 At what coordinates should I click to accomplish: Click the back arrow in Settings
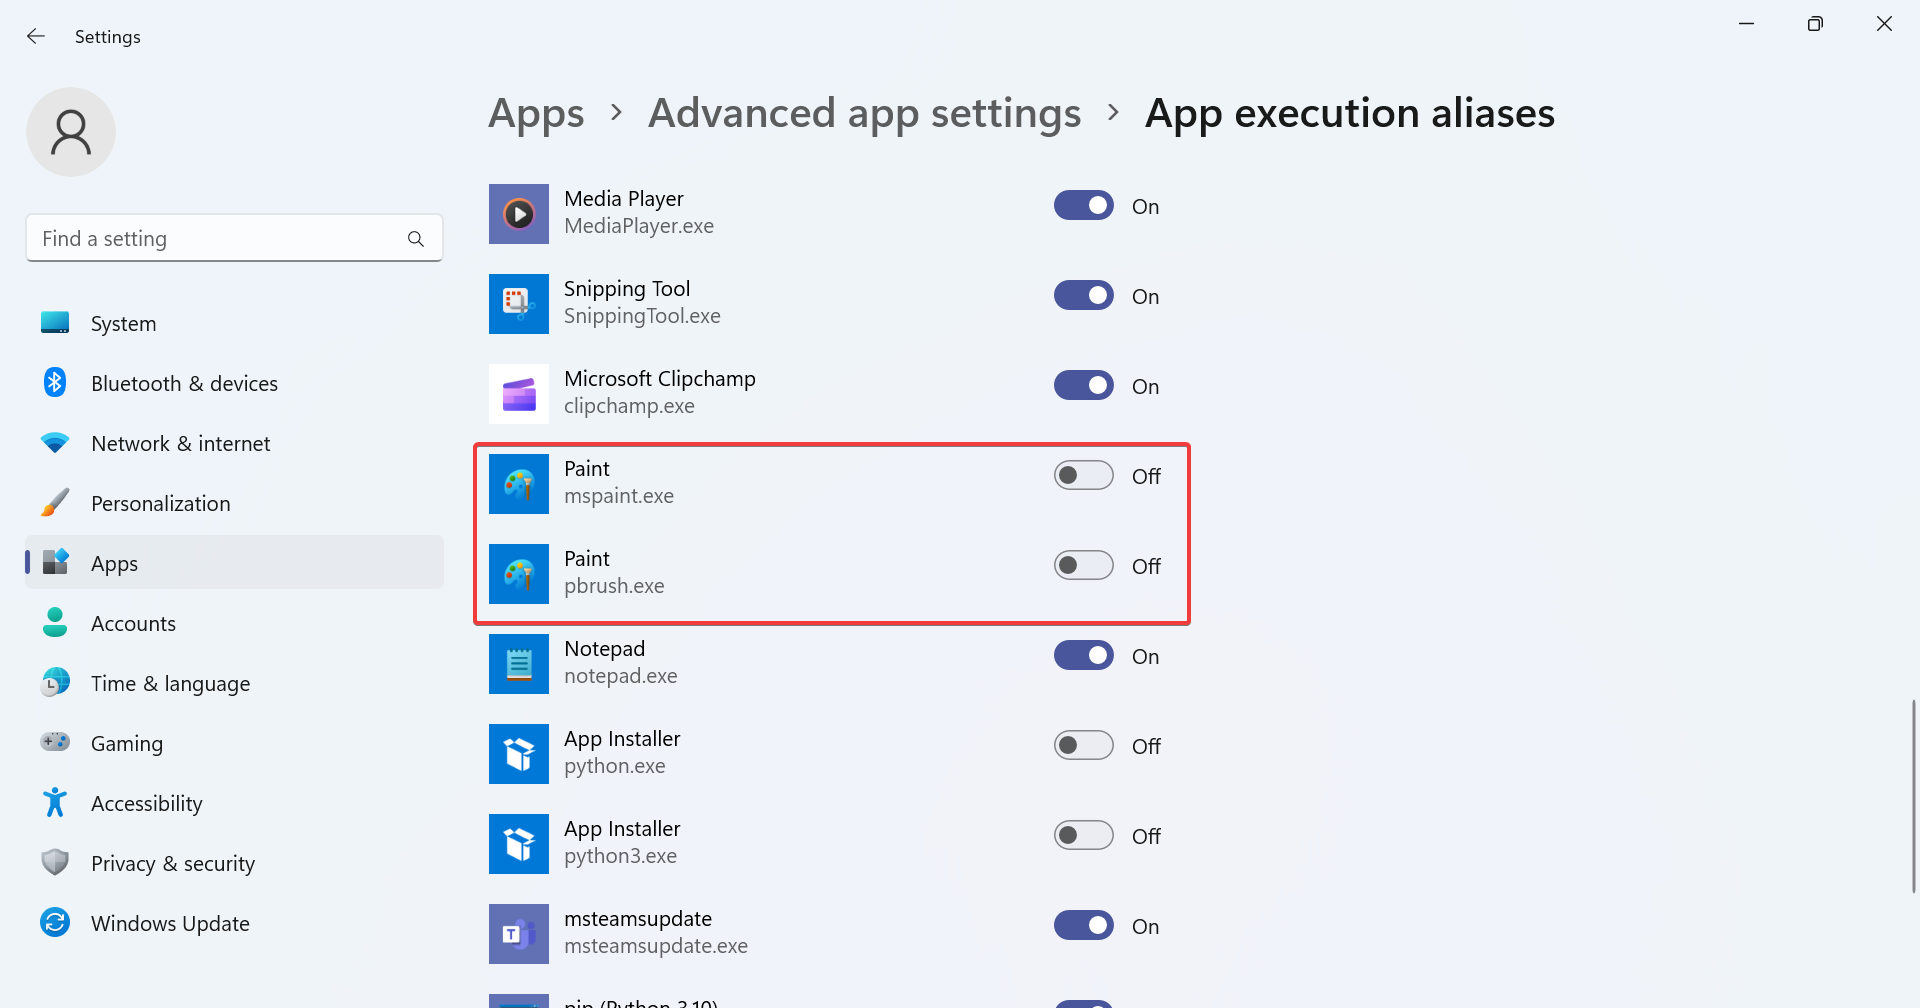[x=36, y=37]
